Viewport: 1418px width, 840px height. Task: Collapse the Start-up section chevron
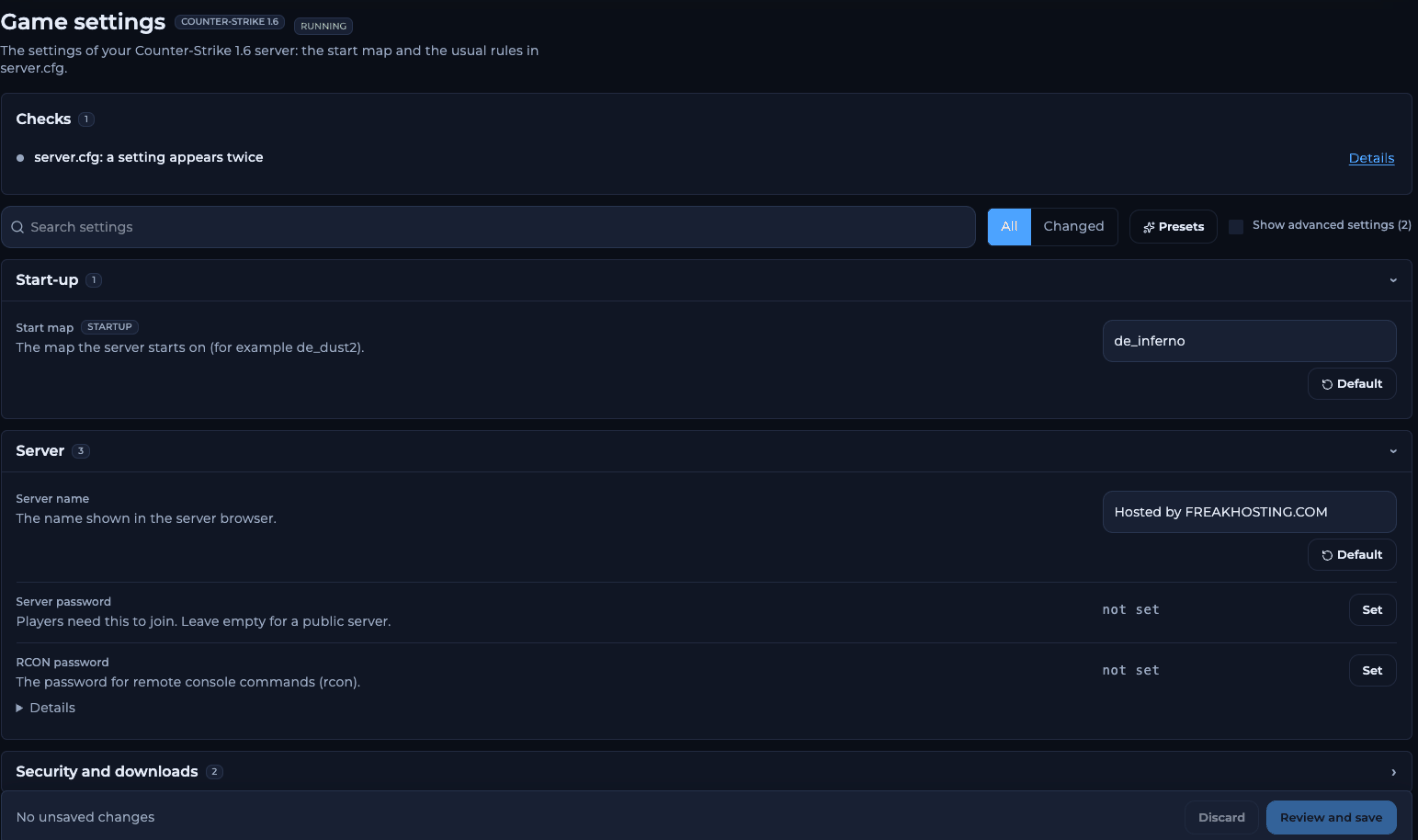click(1393, 280)
